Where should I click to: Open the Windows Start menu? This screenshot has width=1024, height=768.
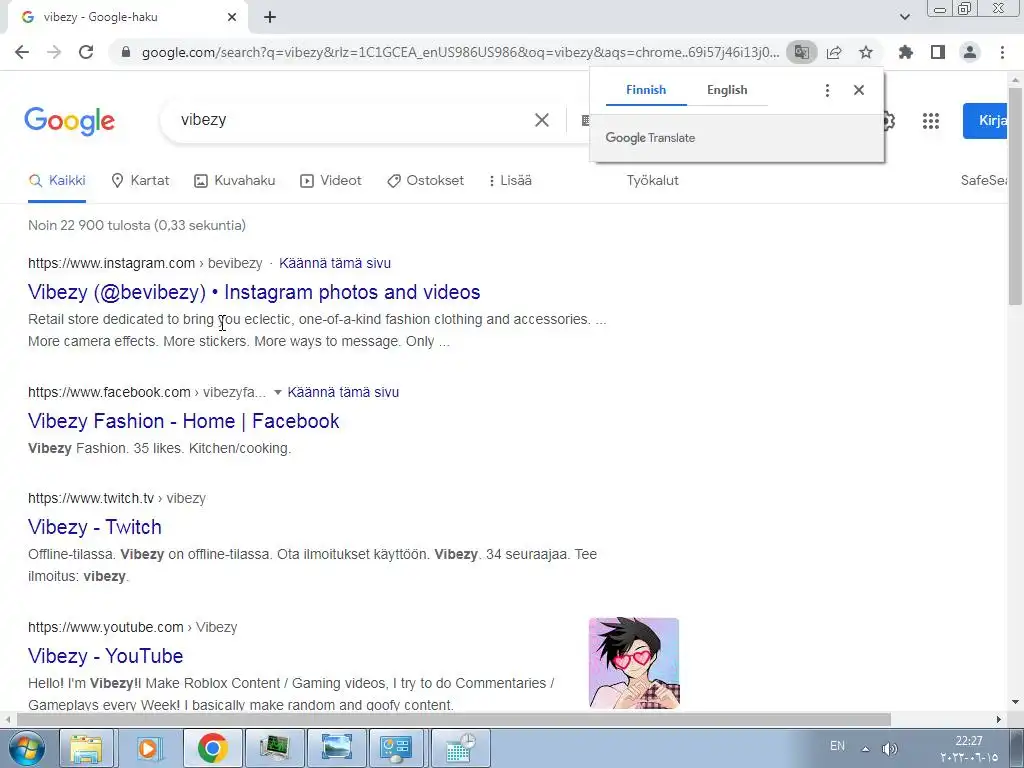25,748
